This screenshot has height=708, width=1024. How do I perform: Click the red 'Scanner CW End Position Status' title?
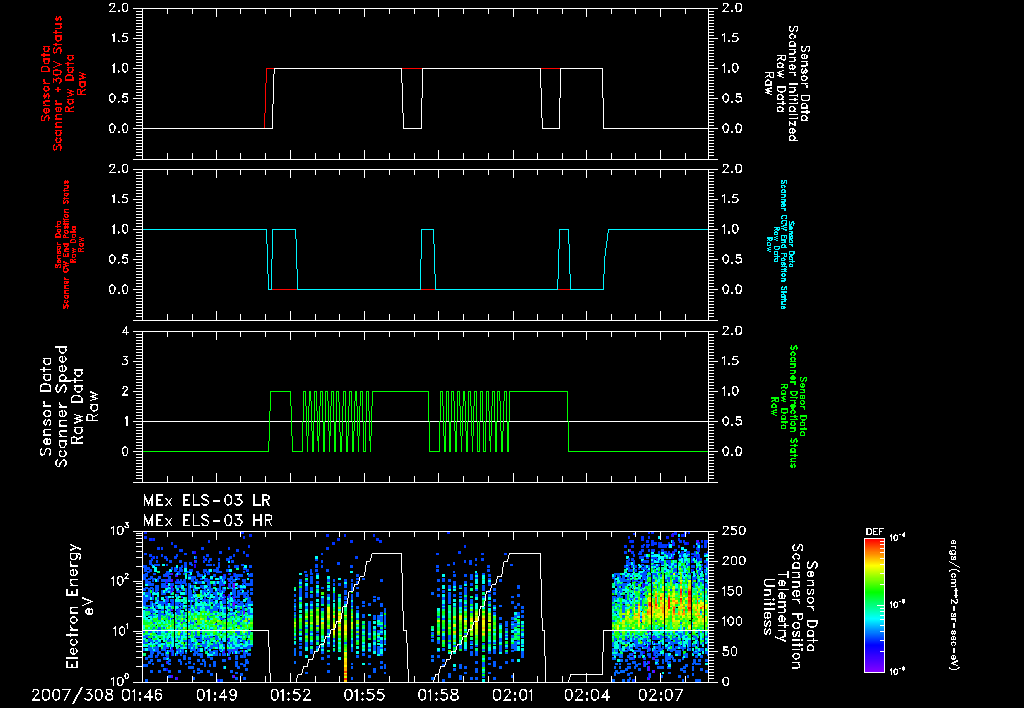tap(66, 245)
